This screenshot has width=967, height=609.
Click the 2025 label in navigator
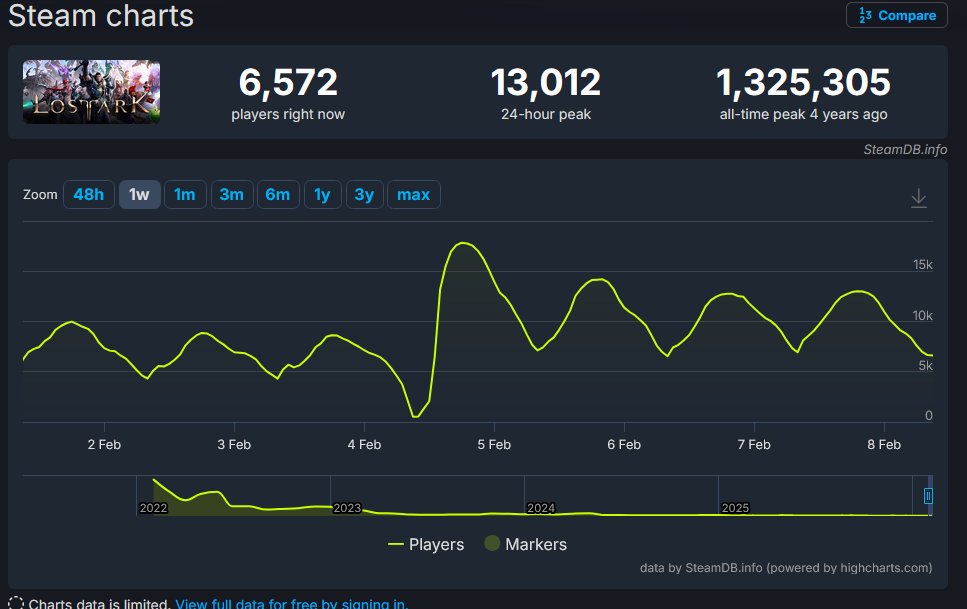[x=735, y=508]
